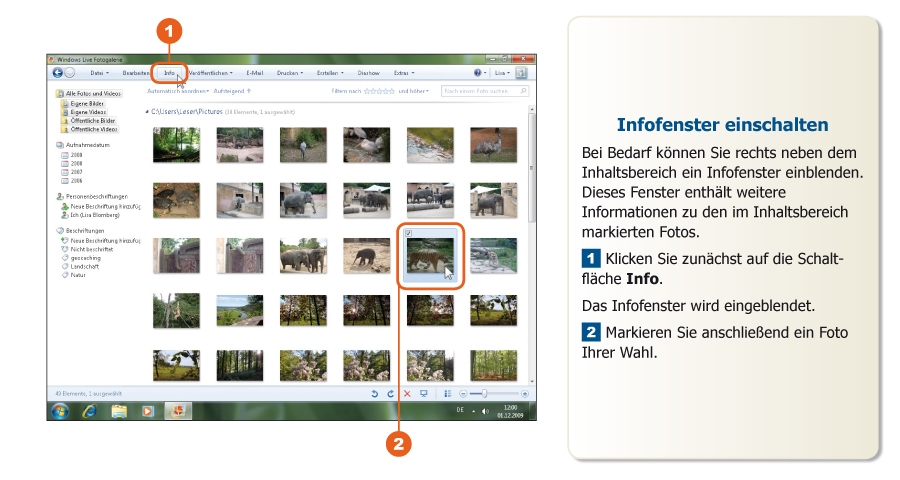The height and width of the screenshot is (480, 900).
Task: Toggle the Aufsteigend sort order
Action: click(232, 91)
